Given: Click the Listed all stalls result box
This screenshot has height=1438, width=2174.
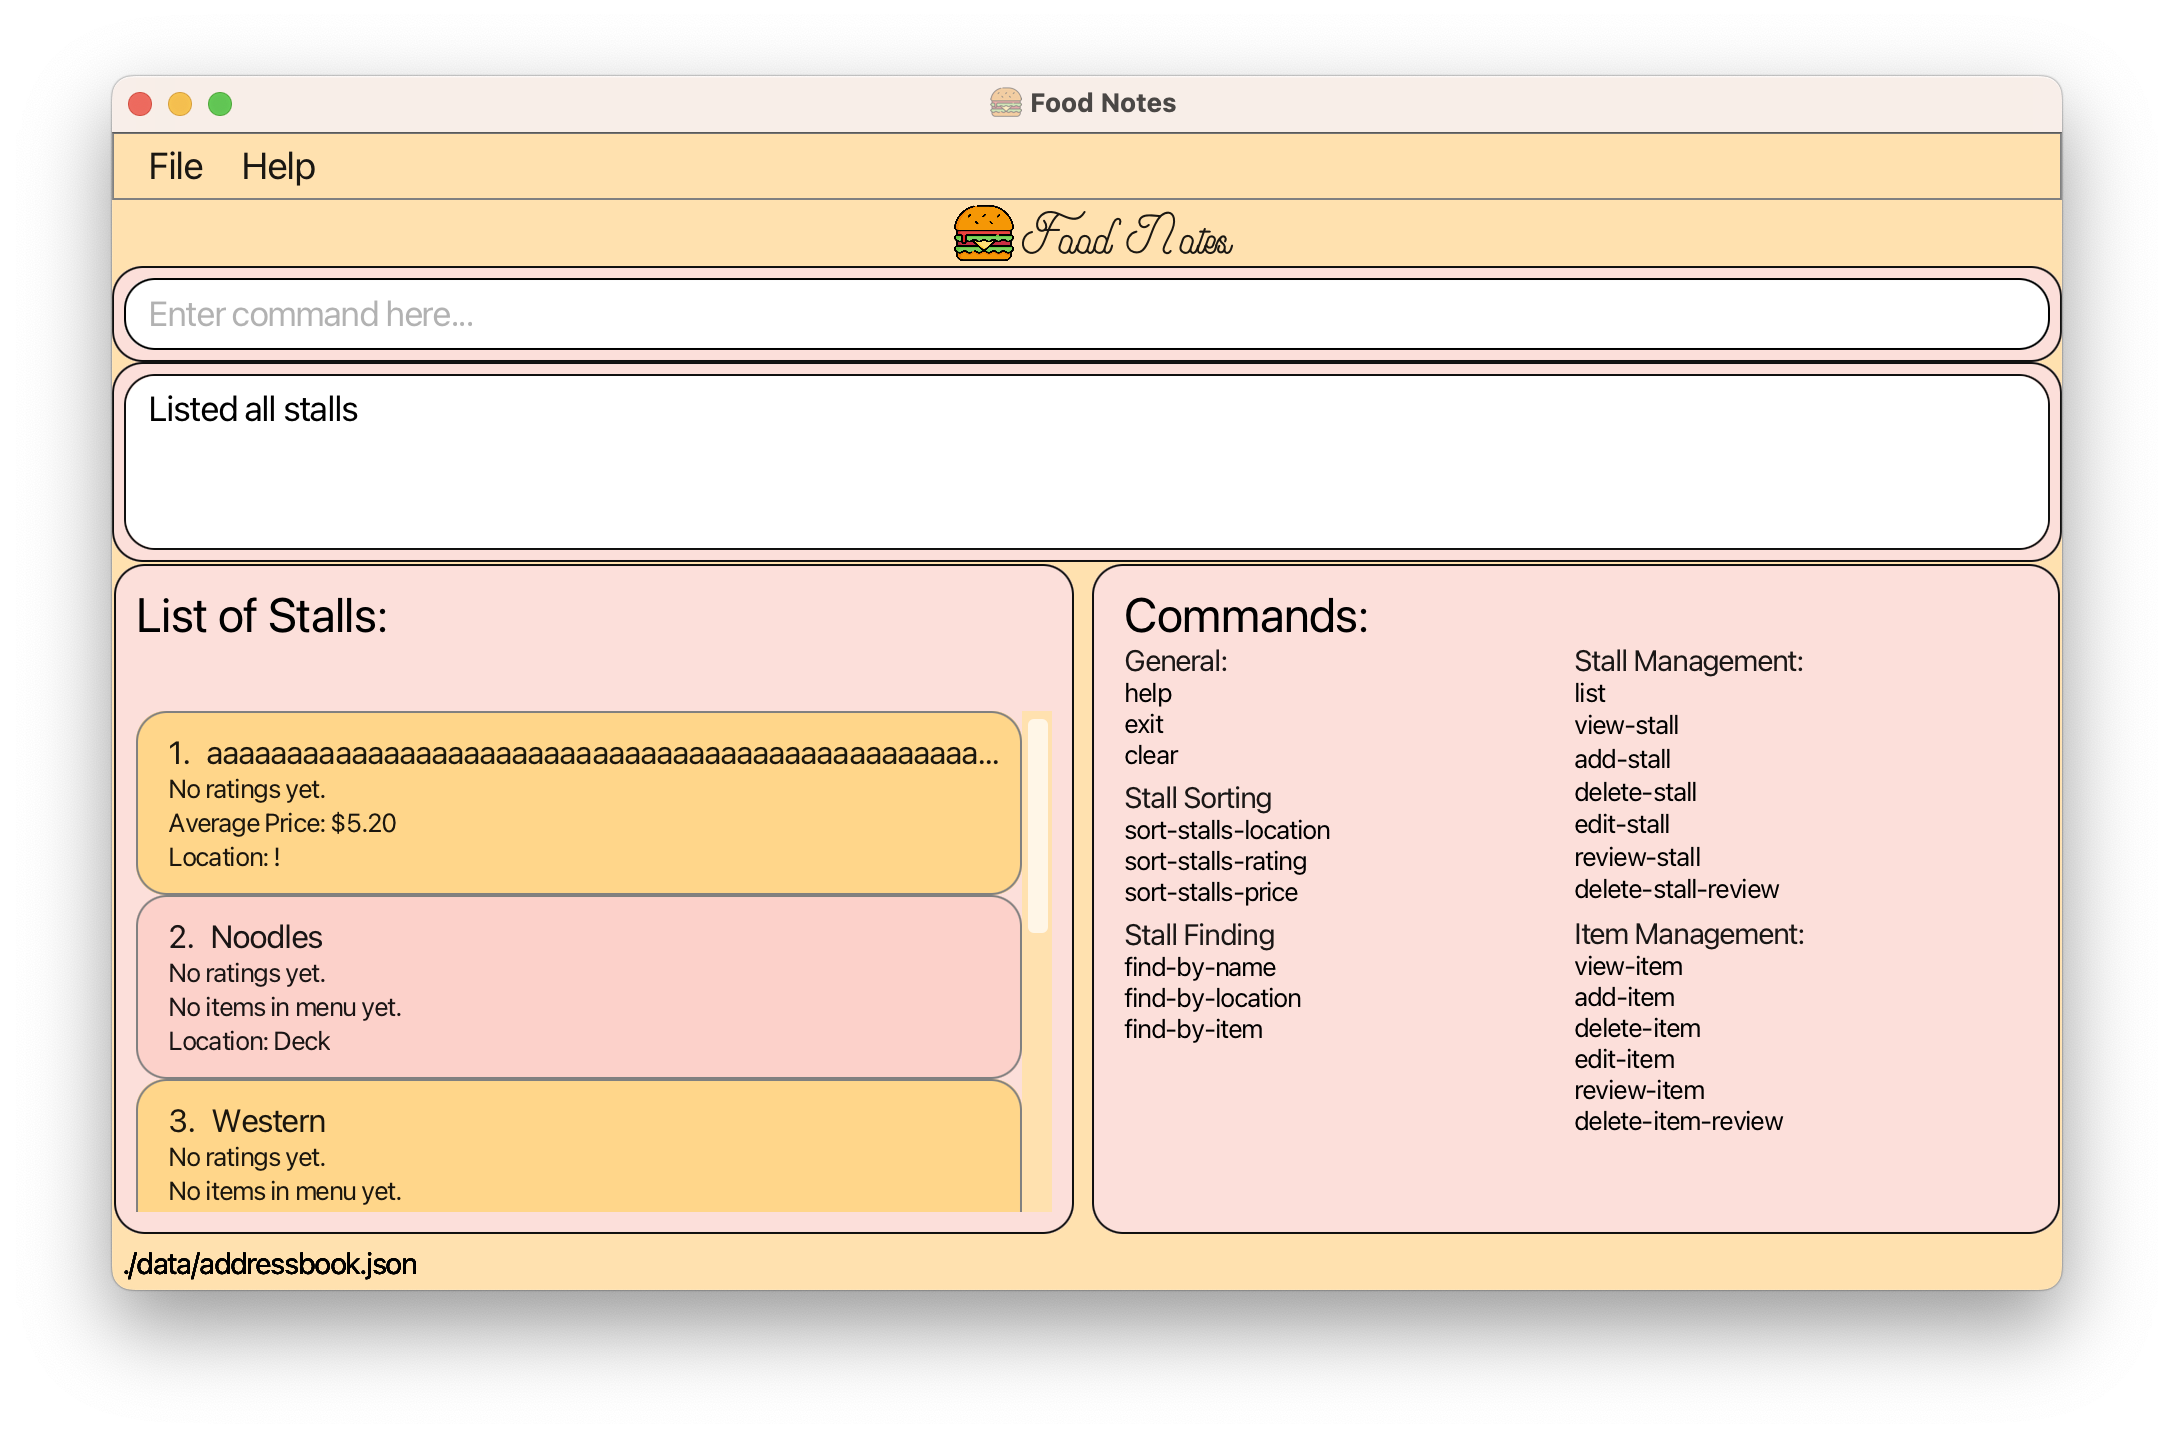Looking at the screenshot, I should [x=1085, y=461].
